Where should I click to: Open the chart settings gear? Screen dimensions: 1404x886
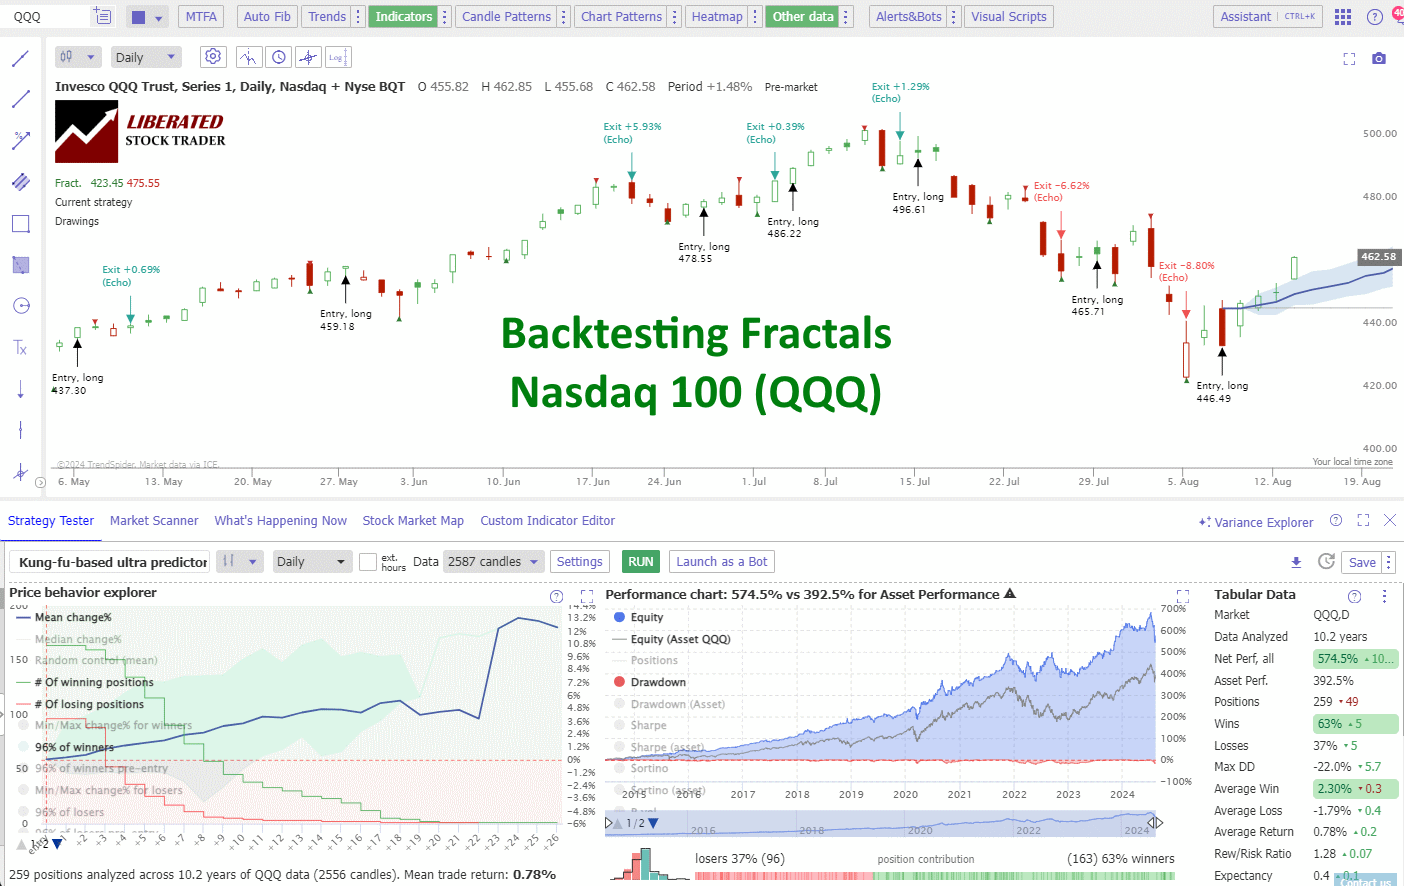click(213, 57)
